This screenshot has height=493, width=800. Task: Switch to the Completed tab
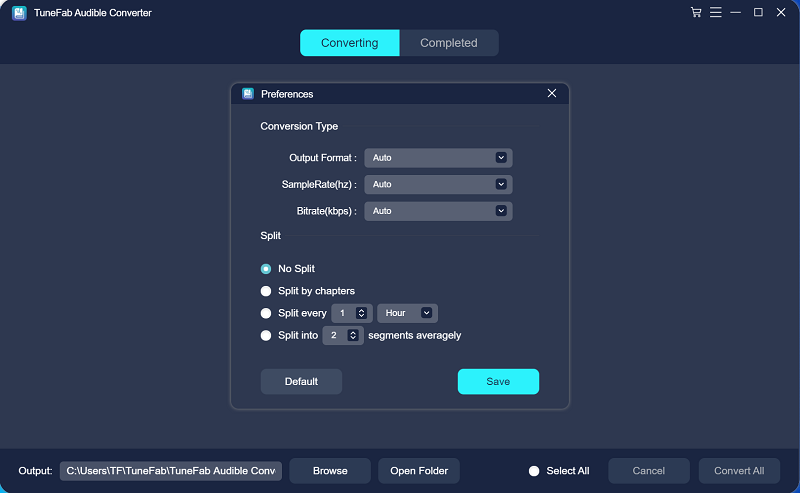(448, 43)
